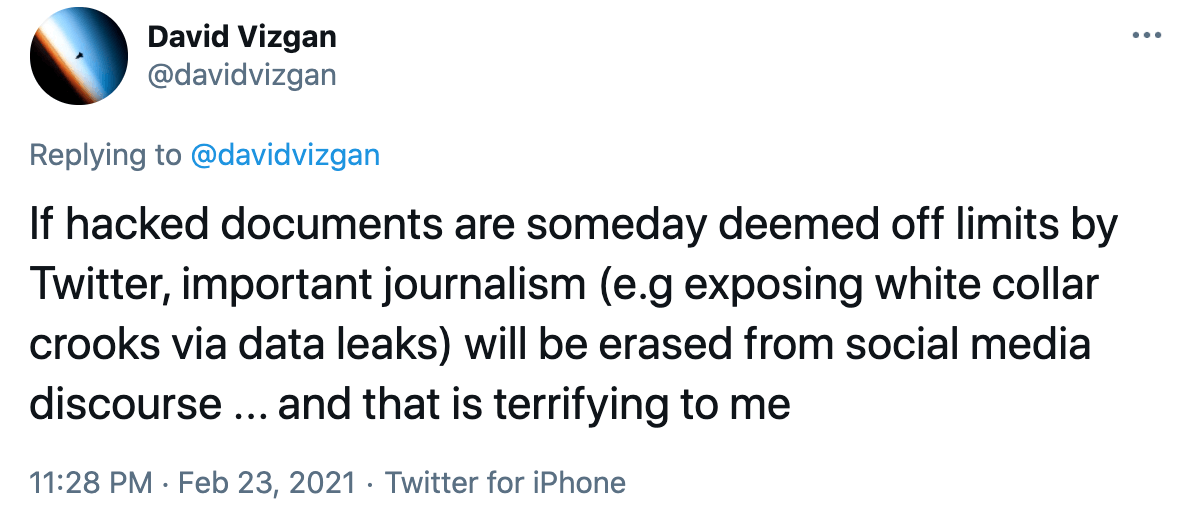Click the word "discourse" in the tweet
The width and height of the screenshot is (1194, 530).
point(126,403)
